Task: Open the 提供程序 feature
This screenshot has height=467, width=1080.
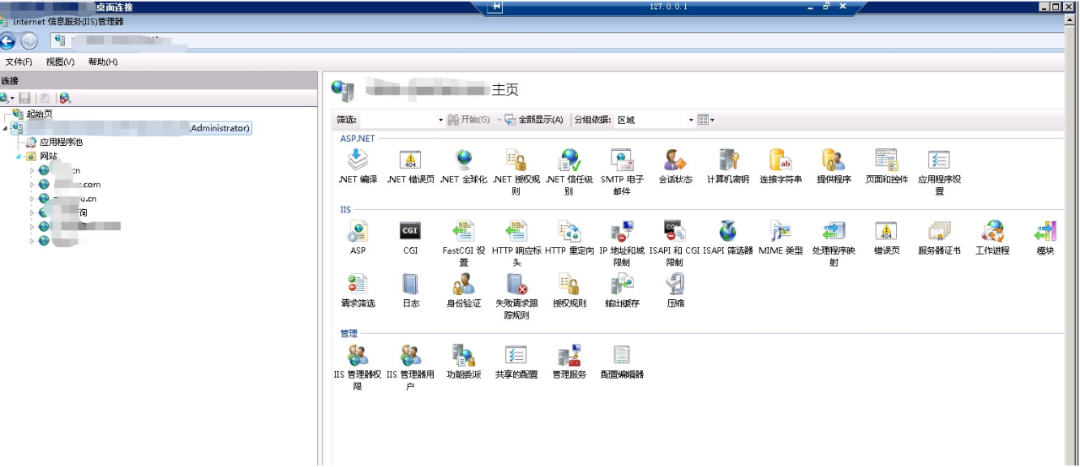Action: coord(833,167)
